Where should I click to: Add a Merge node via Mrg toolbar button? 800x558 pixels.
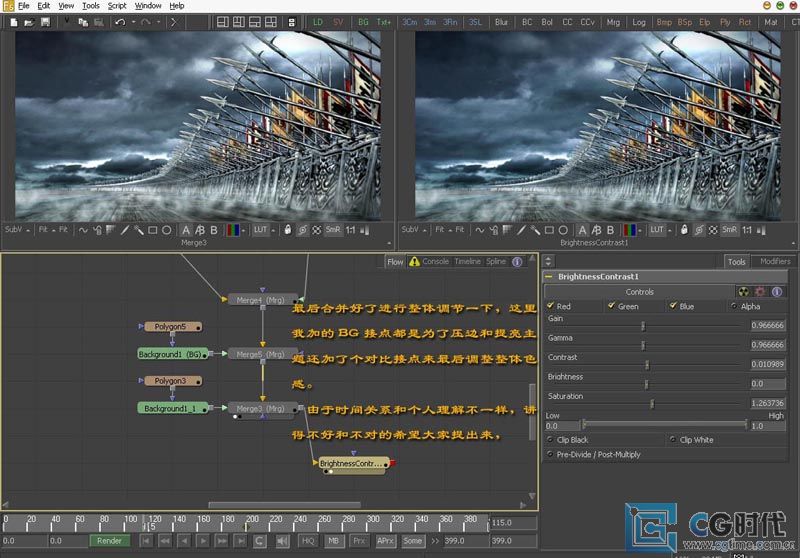click(613, 21)
